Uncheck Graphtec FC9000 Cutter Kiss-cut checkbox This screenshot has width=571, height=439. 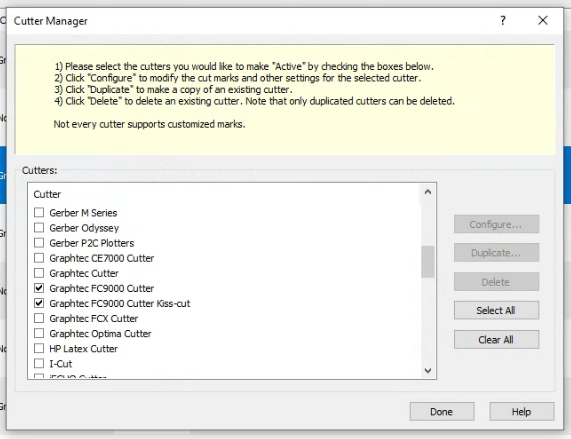point(39,303)
